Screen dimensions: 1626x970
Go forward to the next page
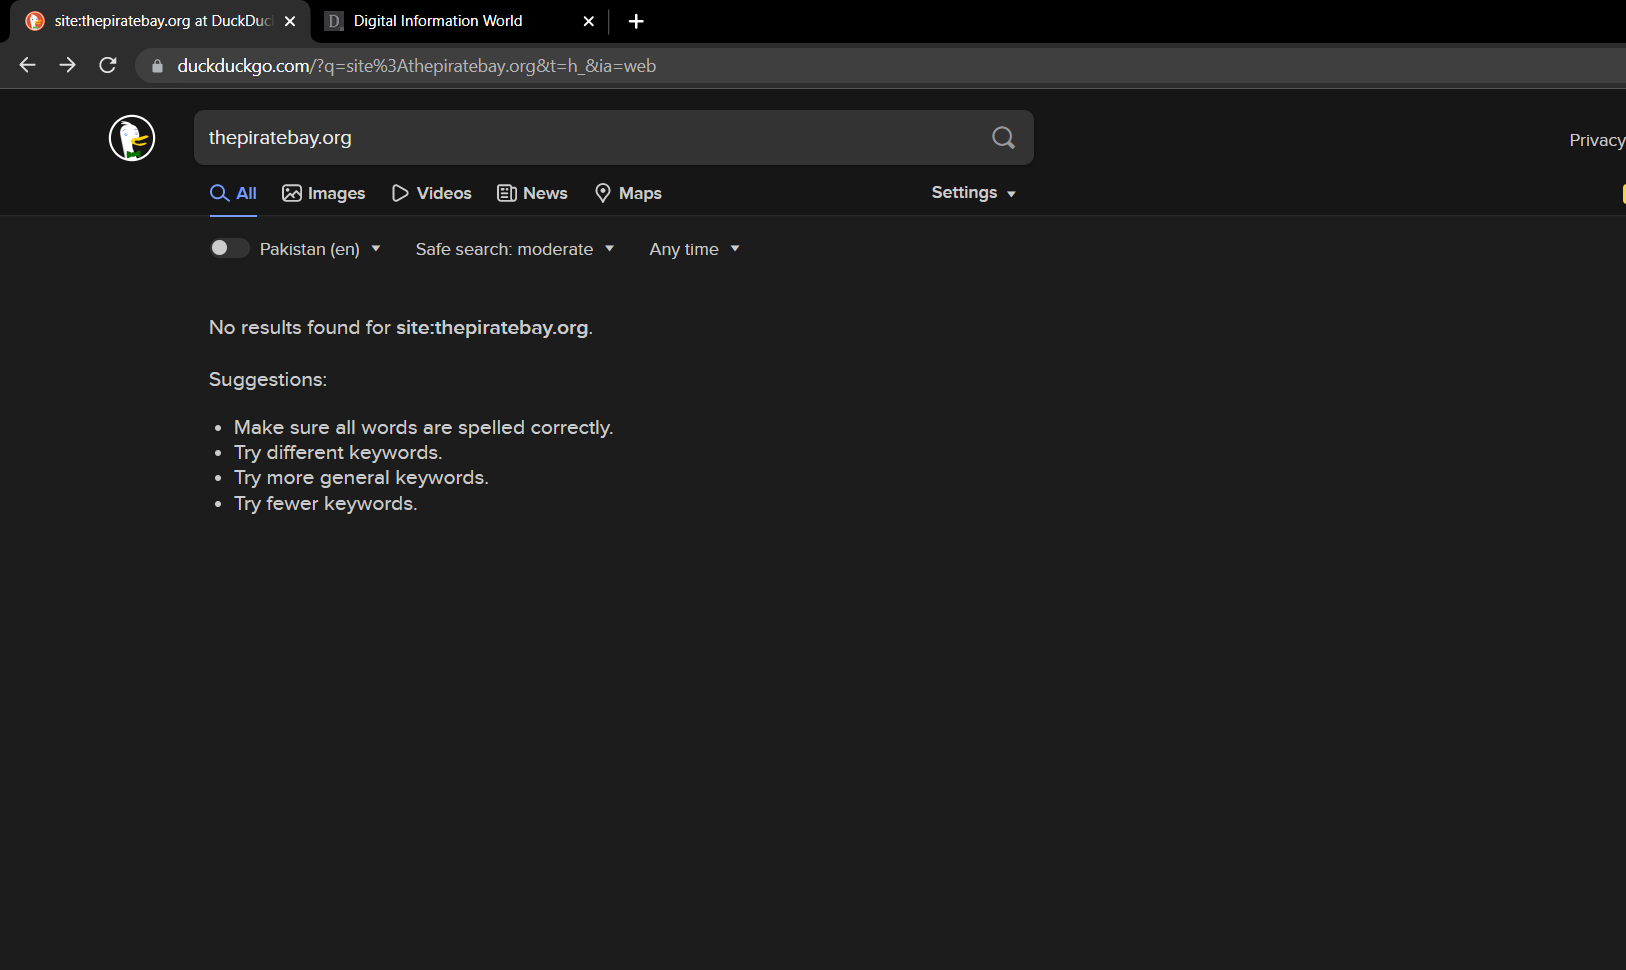68,65
